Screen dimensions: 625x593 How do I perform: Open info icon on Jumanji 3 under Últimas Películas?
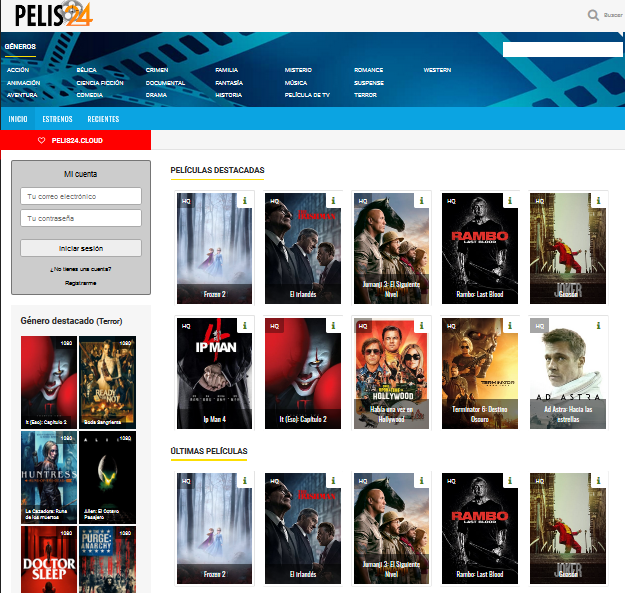421,481
